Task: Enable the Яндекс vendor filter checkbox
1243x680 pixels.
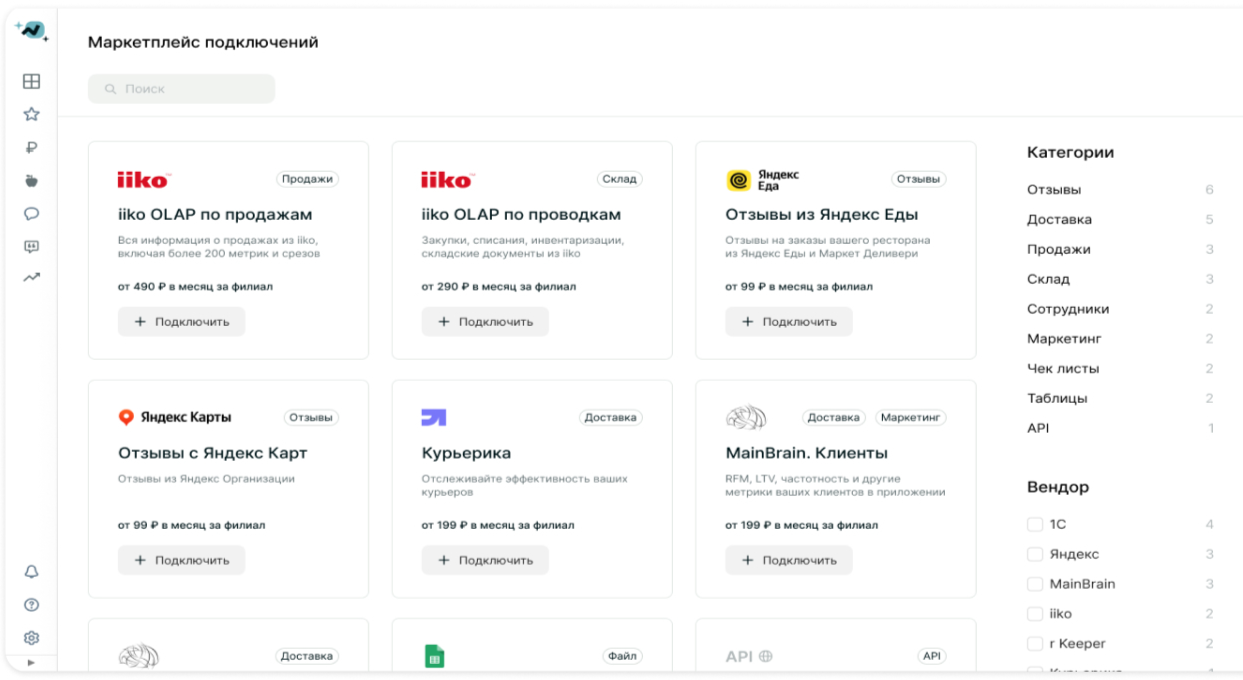Action: [1035, 554]
